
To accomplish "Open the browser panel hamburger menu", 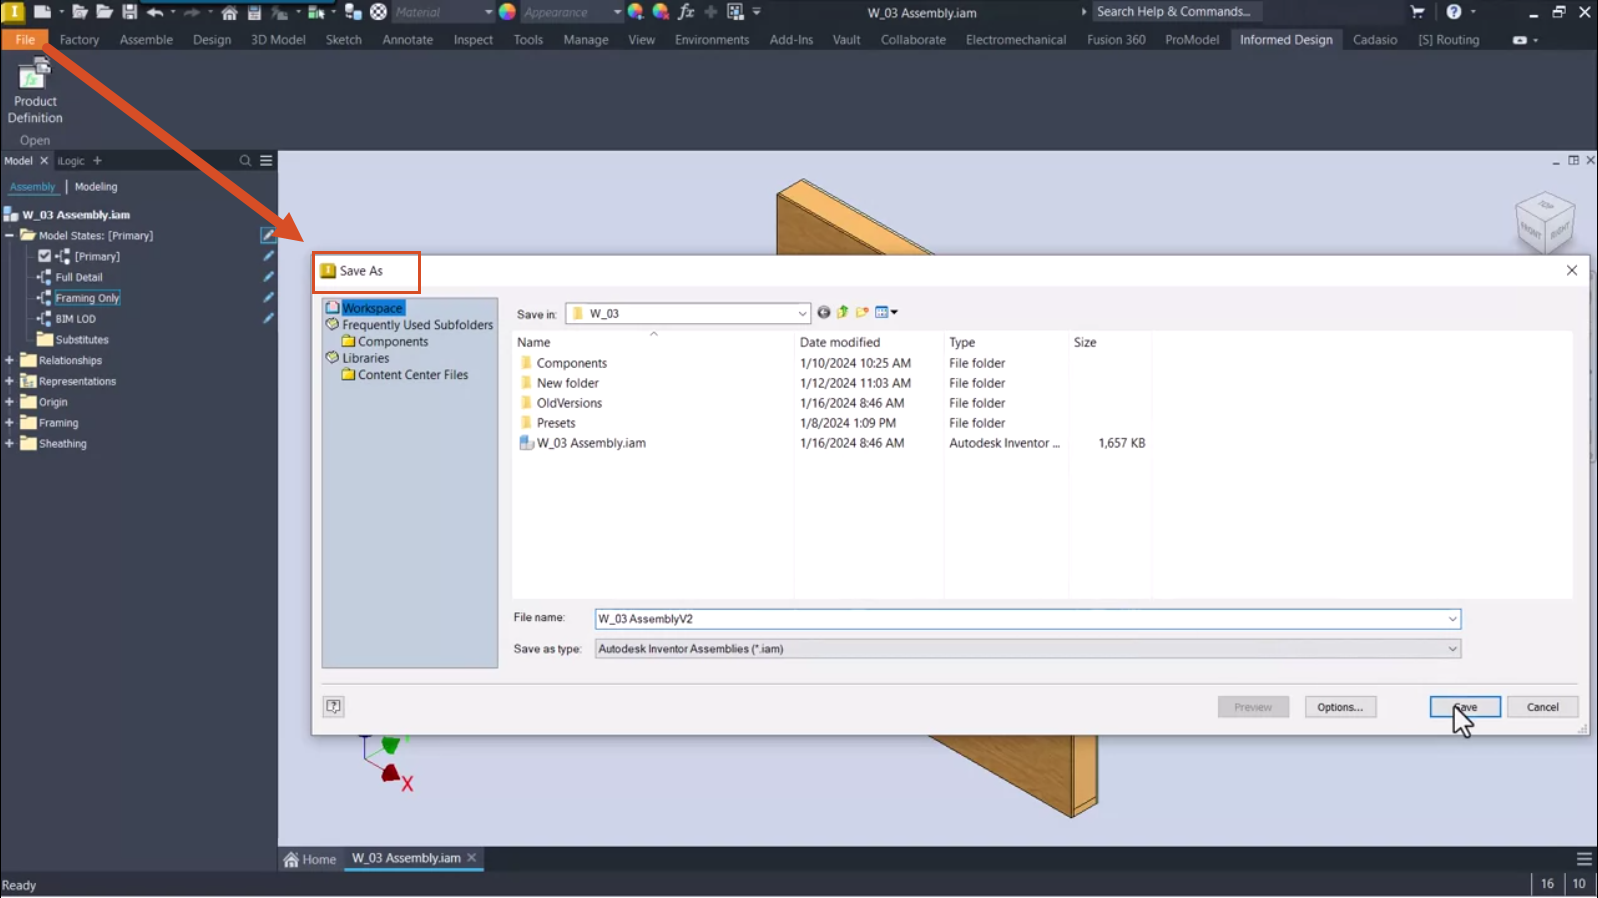I will (266, 160).
